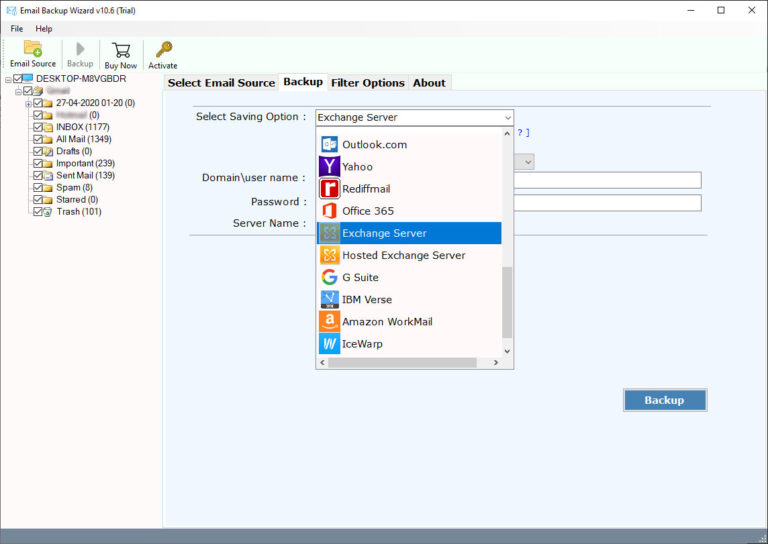Screen dimensions: 768x544
Task: Click the Spam folder icon
Action: (x=48, y=188)
